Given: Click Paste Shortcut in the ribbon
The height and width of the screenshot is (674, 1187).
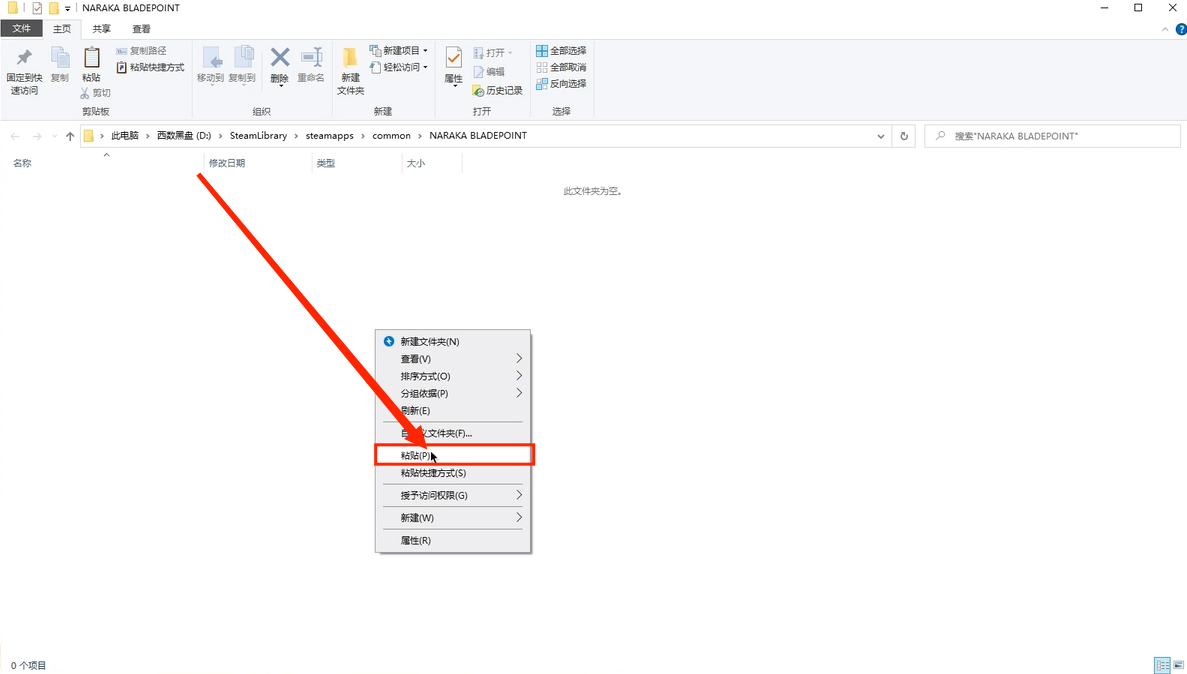Looking at the screenshot, I should tap(151, 67).
